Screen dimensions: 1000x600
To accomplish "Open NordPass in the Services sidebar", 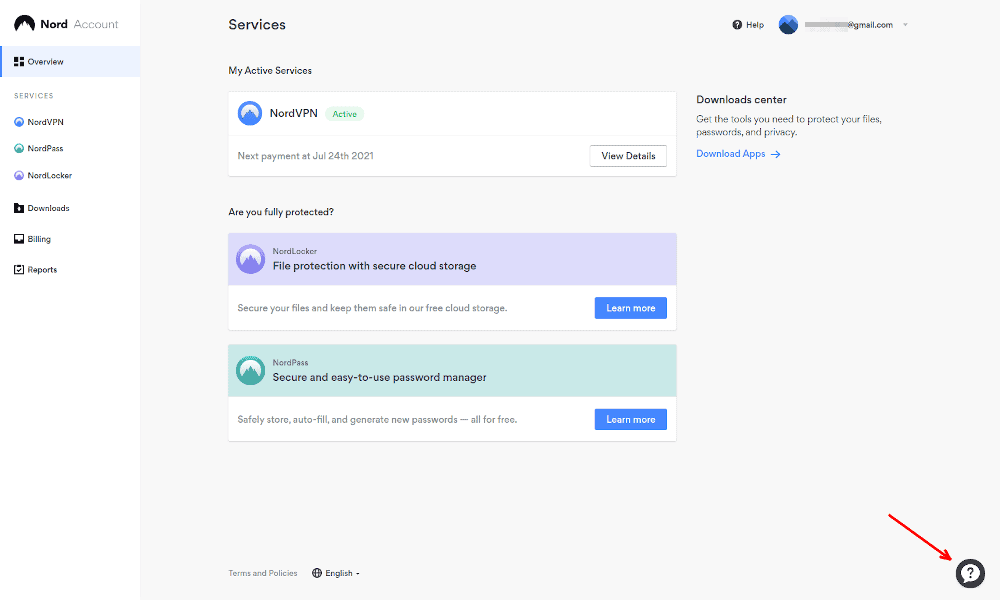I will (45, 148).
